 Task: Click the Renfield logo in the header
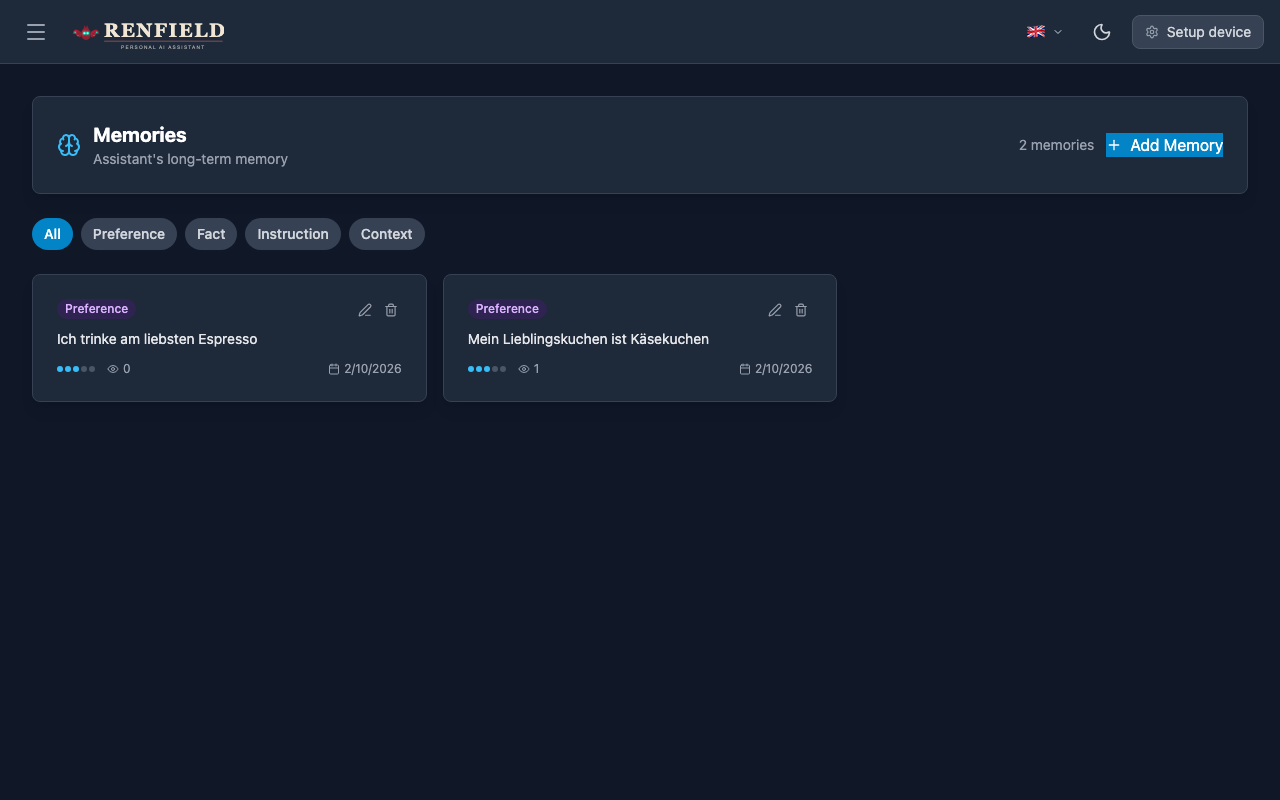tap(148, 34)
